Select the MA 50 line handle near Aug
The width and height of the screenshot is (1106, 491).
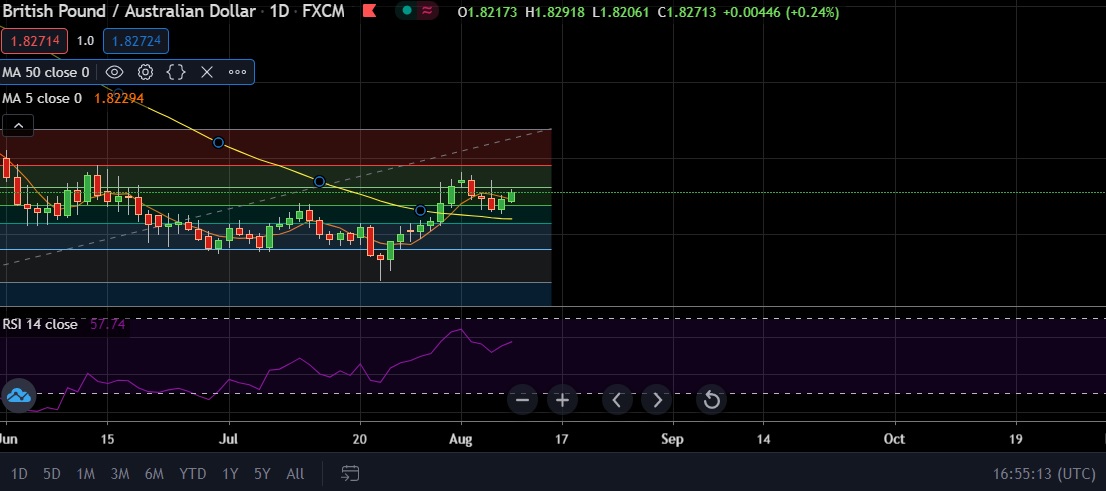click(x=420, y=210)
